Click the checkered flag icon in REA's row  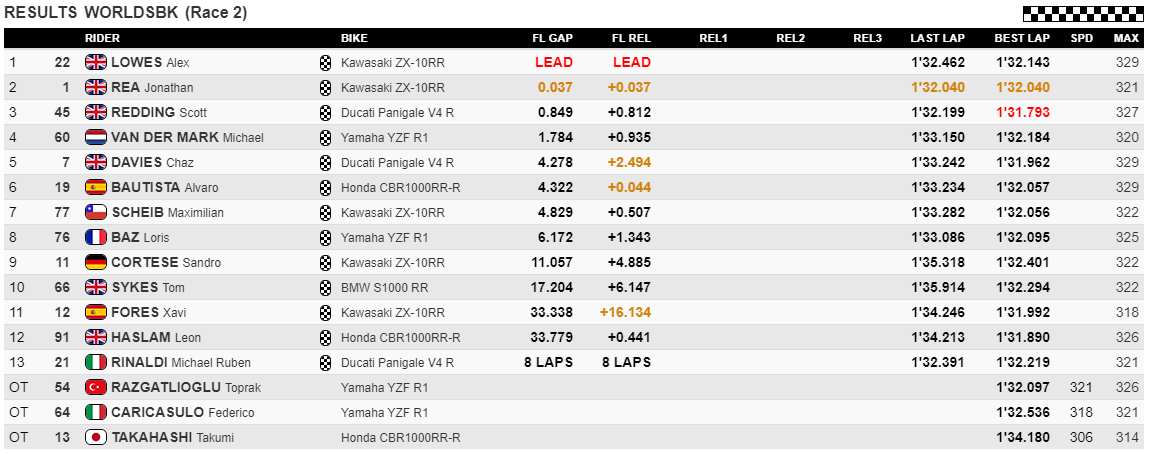click(325, 87)
